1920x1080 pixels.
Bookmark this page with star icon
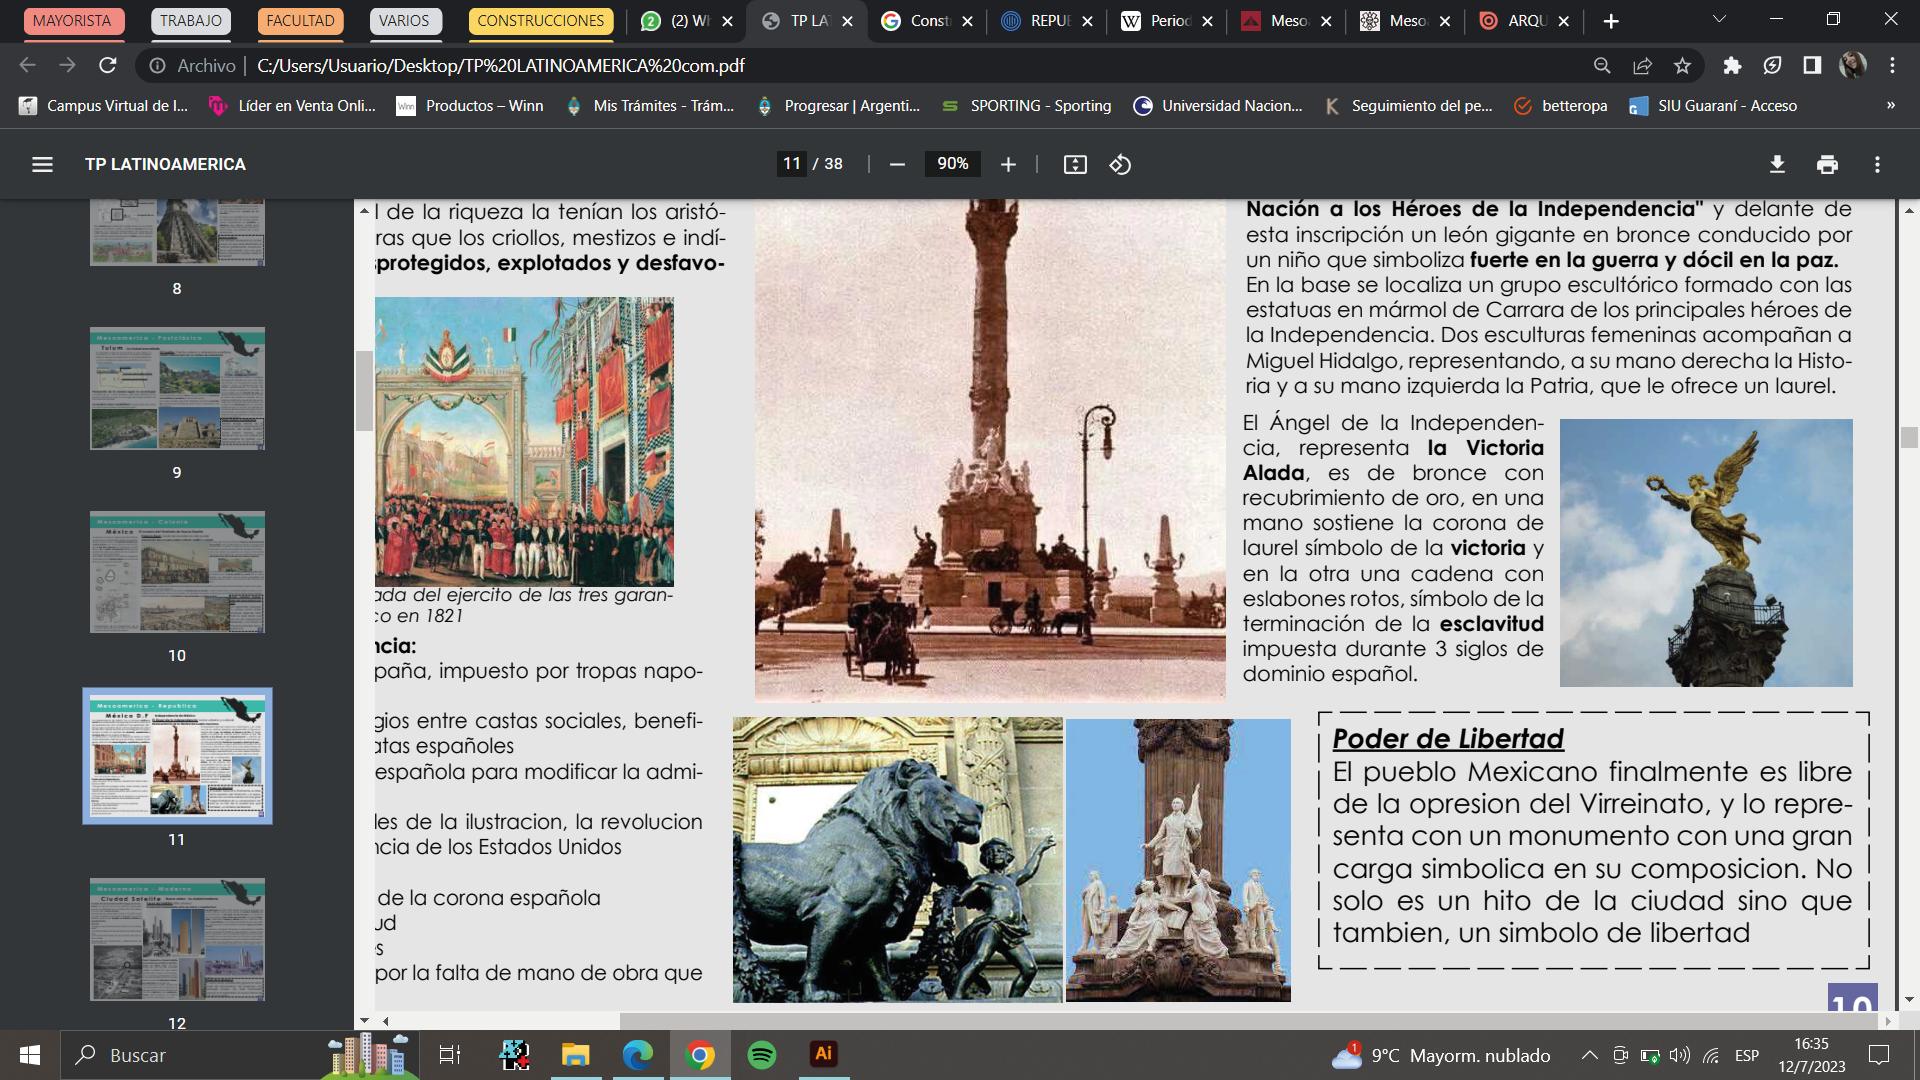tap(1682, 65)
